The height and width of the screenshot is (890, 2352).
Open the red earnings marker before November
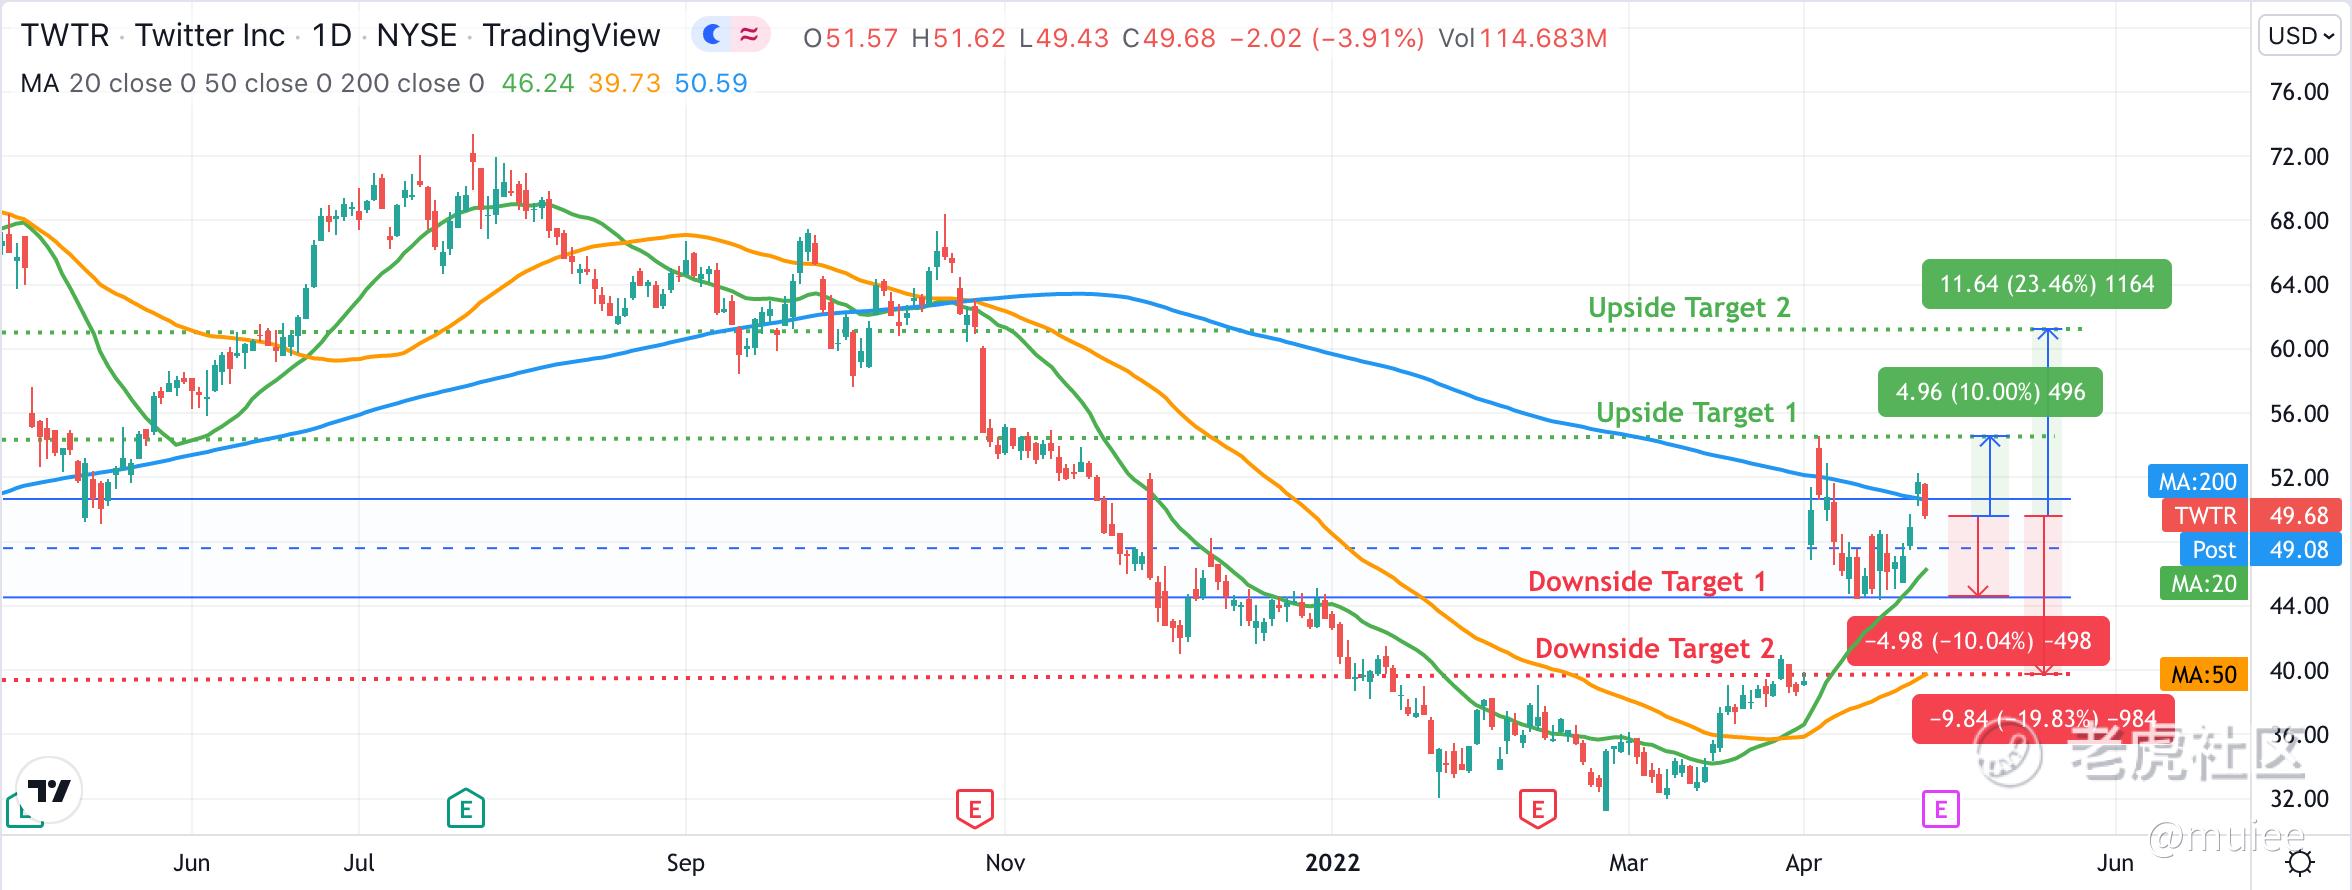[x=975, y=808]
